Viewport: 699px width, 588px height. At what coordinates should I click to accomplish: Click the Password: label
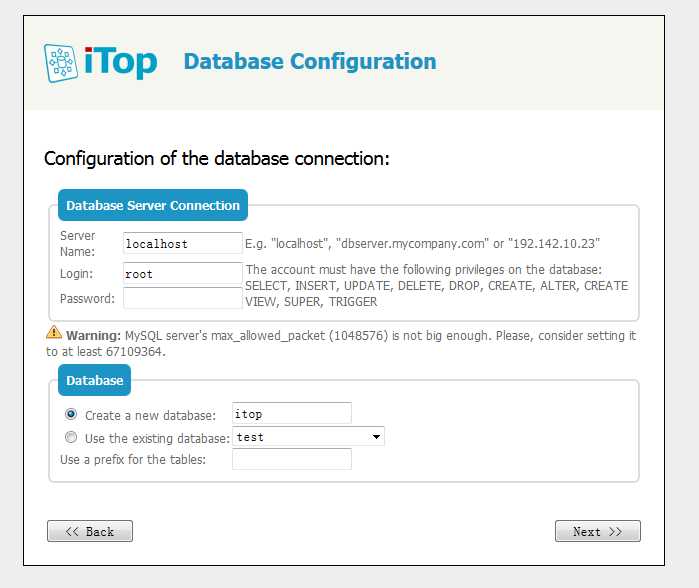[x=87, y=298]
